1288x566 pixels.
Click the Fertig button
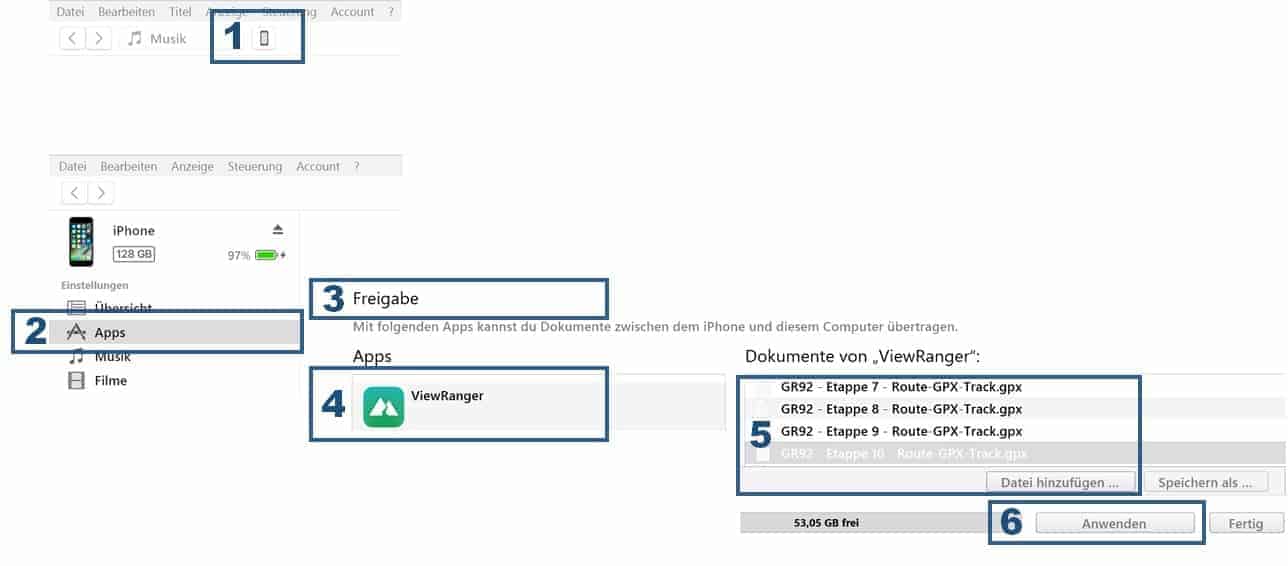coord(1246,523)
